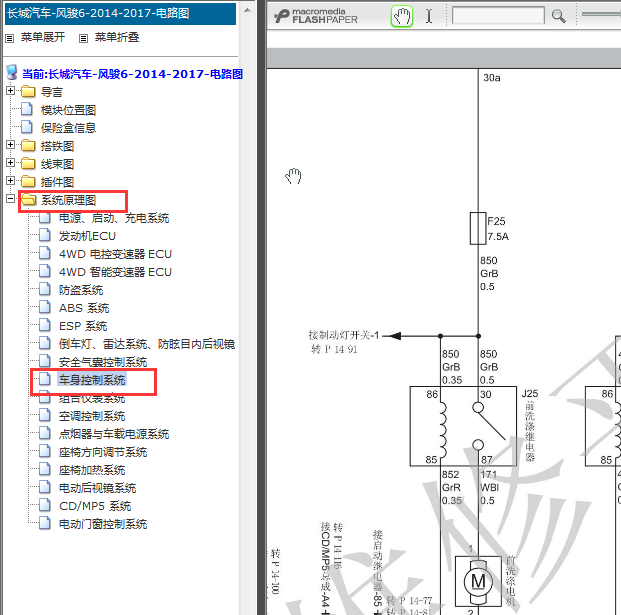Open ESP 系统 diagram

(x=83, y=326)
